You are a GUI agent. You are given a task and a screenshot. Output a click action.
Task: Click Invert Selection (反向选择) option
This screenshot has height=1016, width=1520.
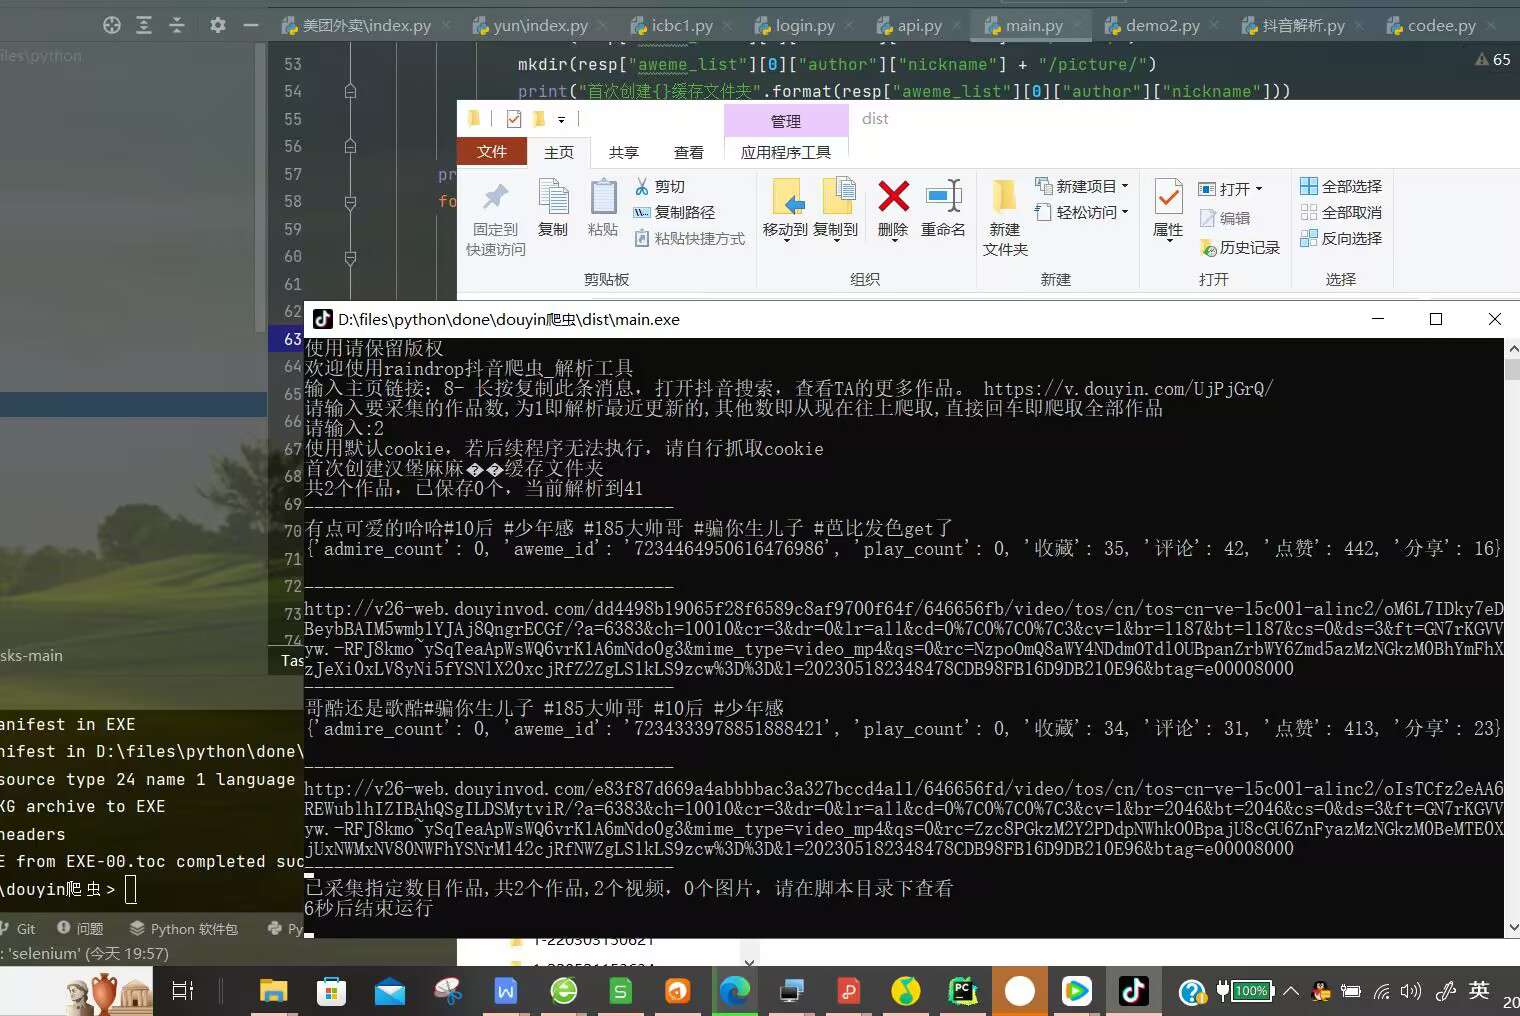(x=1341, y=238)
